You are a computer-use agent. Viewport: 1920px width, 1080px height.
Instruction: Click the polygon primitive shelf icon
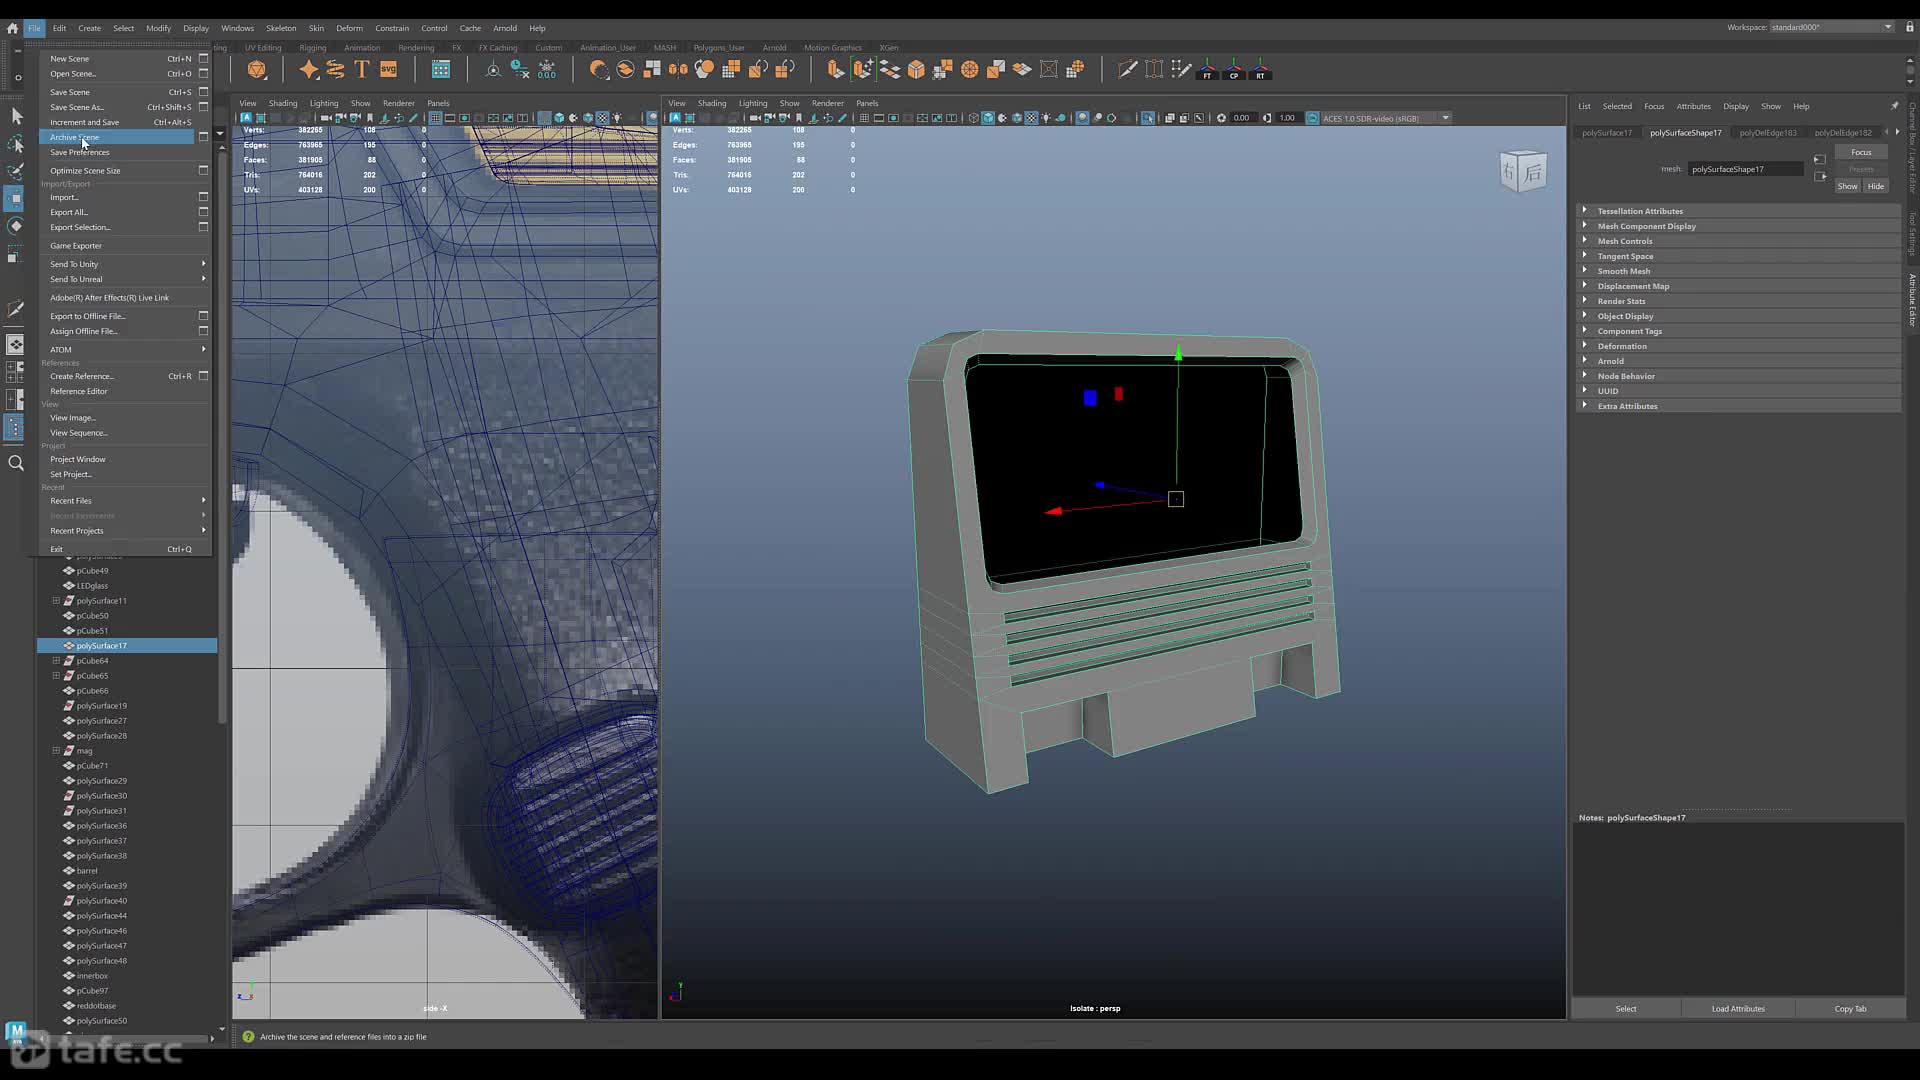[257, 69]
